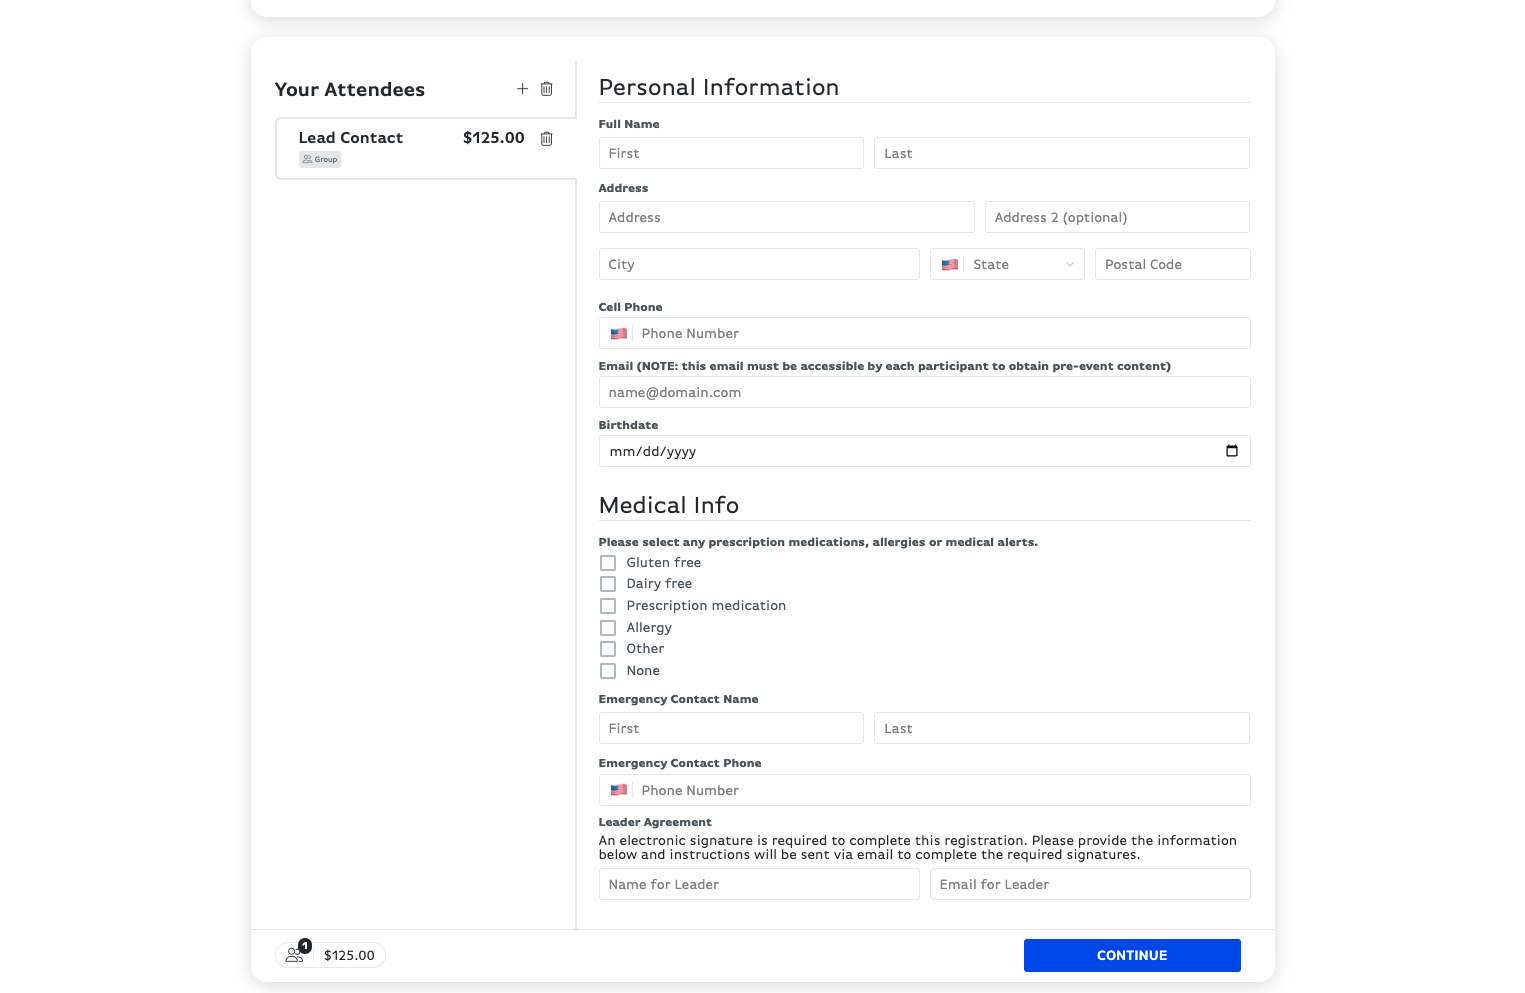Click the $125.00 total in footer

click(x=349, y=956)
